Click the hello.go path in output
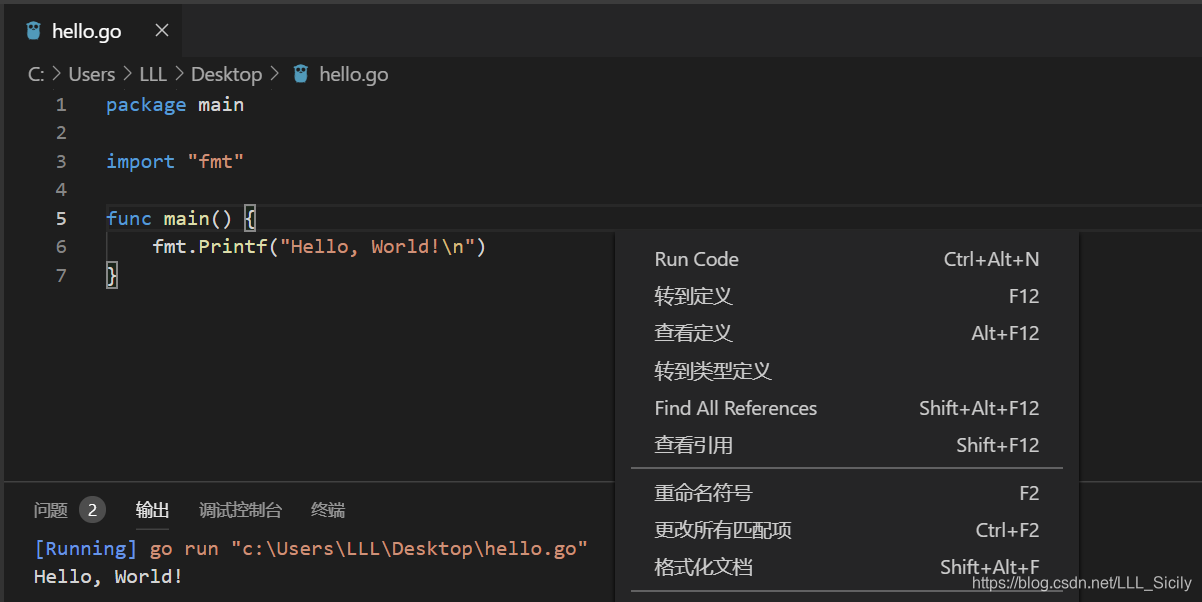Screen dimensions: 1202x602 click(x=409, y=549)
